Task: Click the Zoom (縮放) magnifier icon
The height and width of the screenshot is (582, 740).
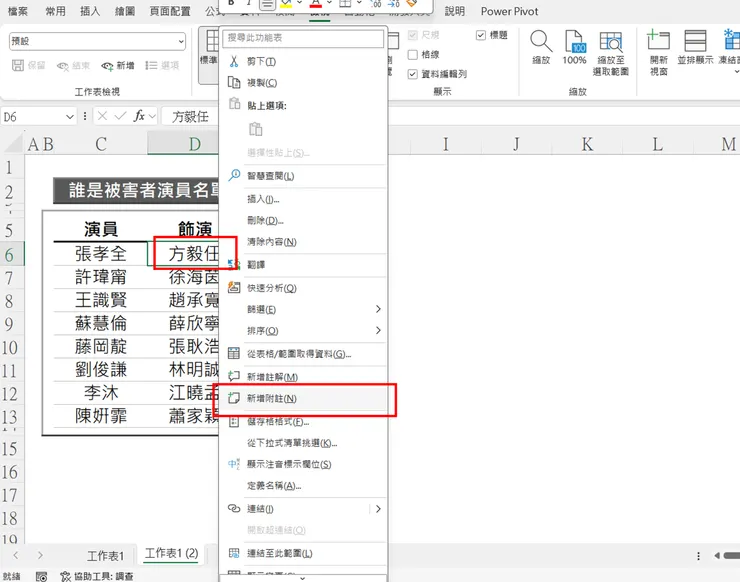Action: (541, 41)
